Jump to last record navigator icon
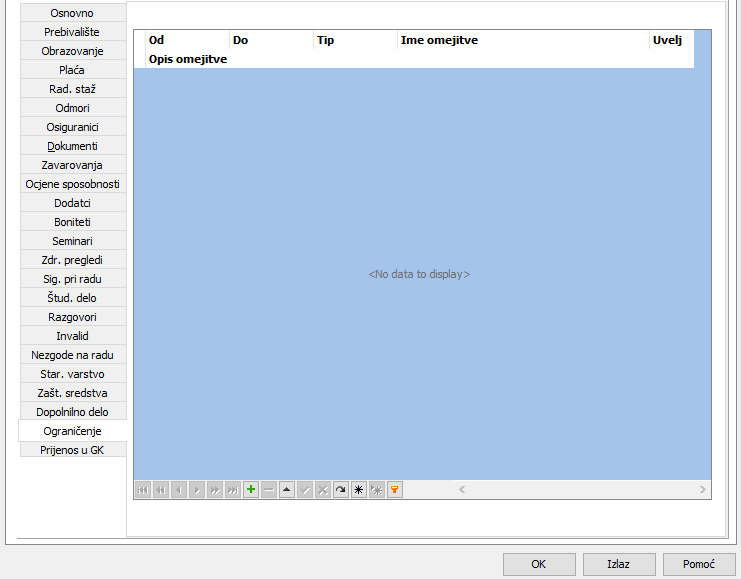The width and height of the screenshot is (741, 579). 233,490
